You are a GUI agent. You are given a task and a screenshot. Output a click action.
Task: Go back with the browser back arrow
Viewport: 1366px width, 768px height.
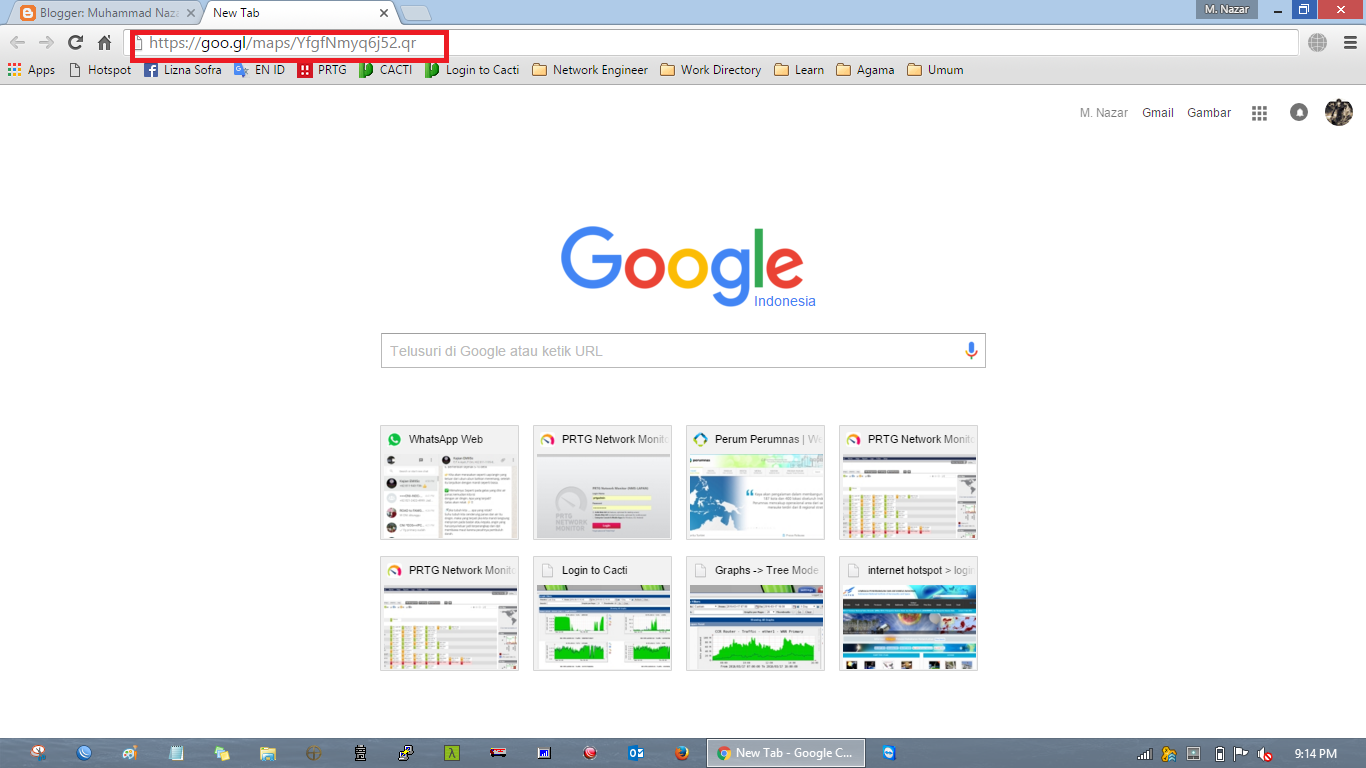17,42
